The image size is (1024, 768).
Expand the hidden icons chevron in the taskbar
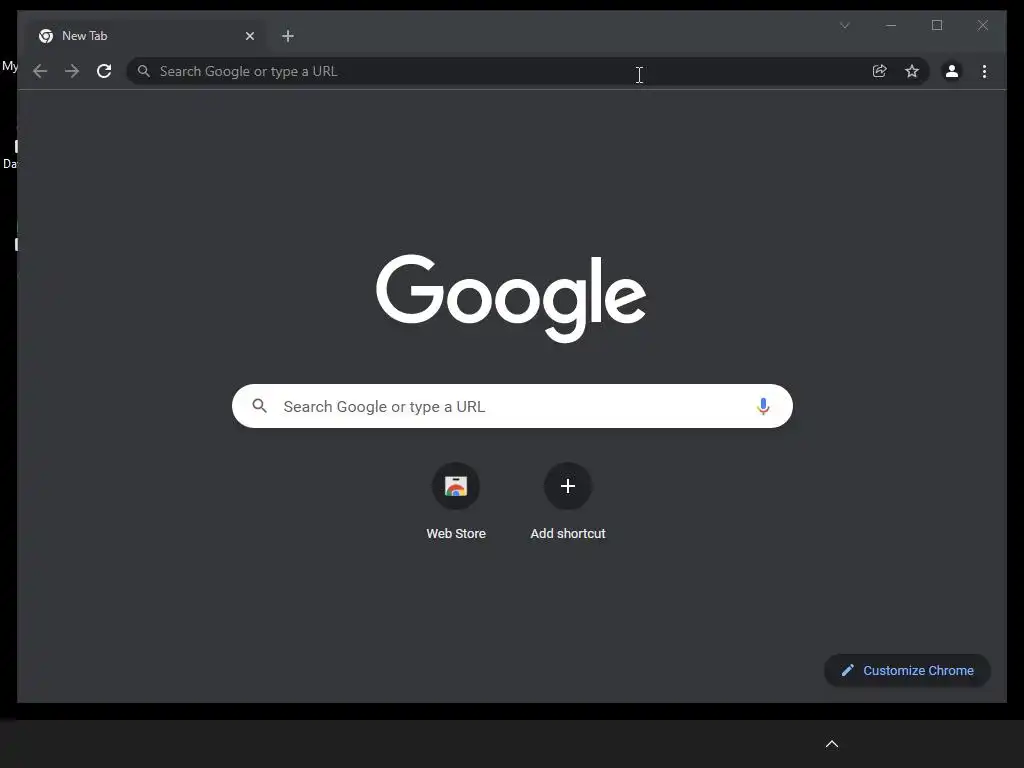click(832, 744)
